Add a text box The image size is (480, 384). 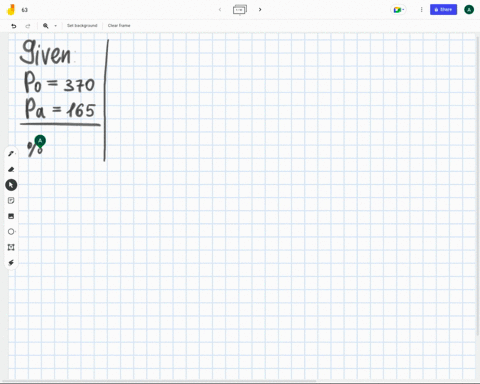[11, 247]
